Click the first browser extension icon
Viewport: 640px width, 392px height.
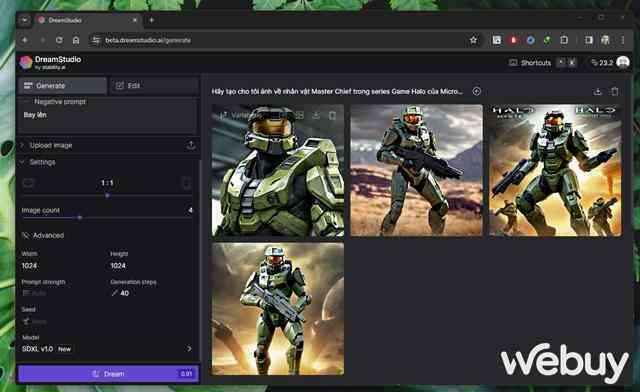click(497, 40)
